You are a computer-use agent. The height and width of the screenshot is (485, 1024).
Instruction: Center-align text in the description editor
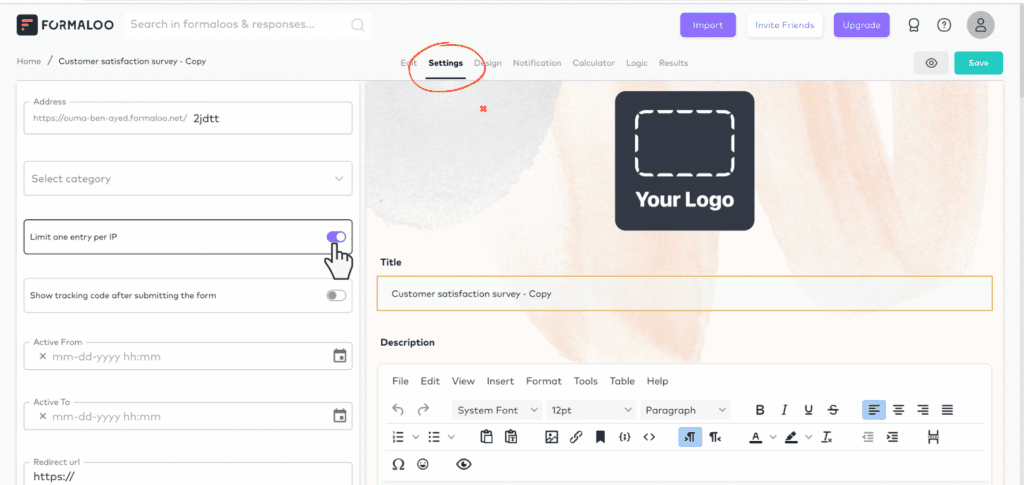(x=899, y=410)
